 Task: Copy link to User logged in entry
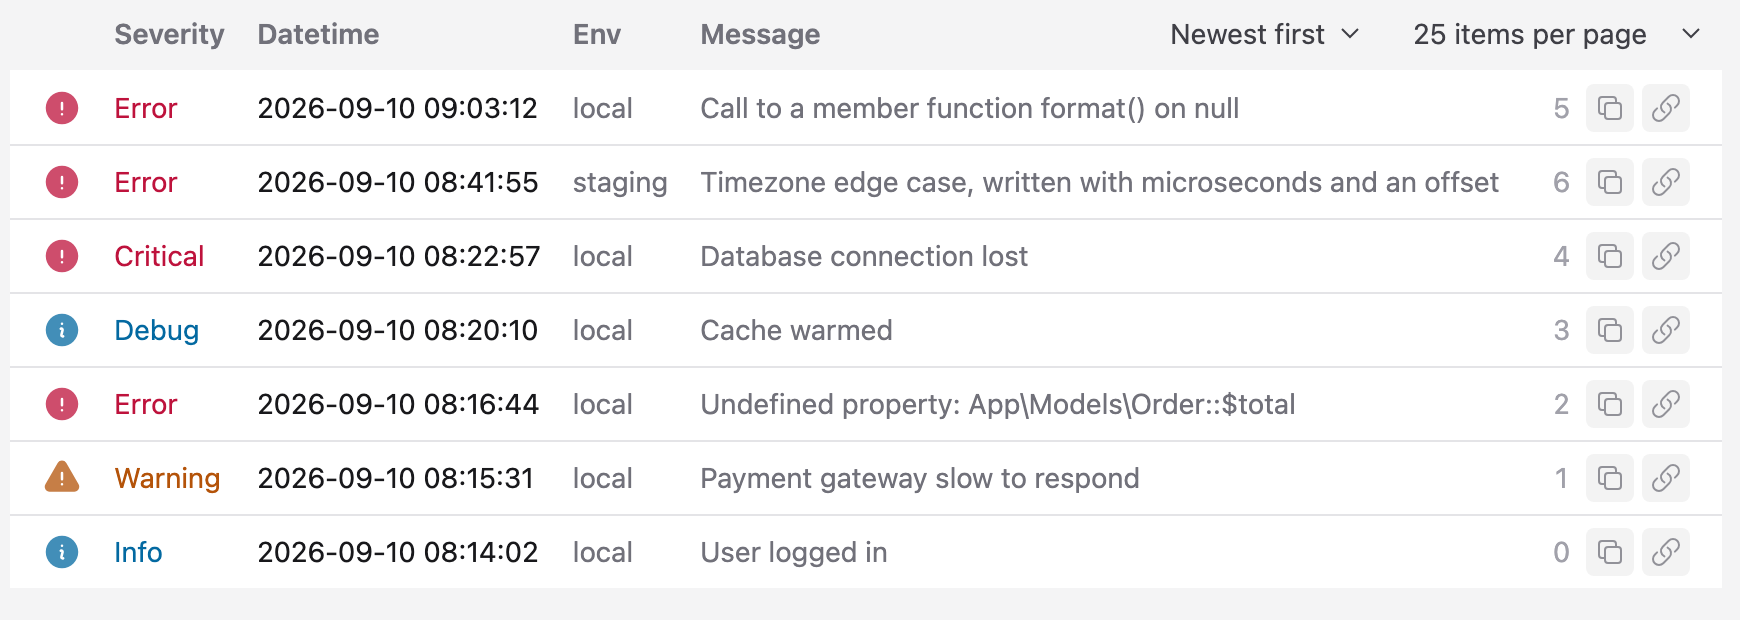click(1666, 552)
